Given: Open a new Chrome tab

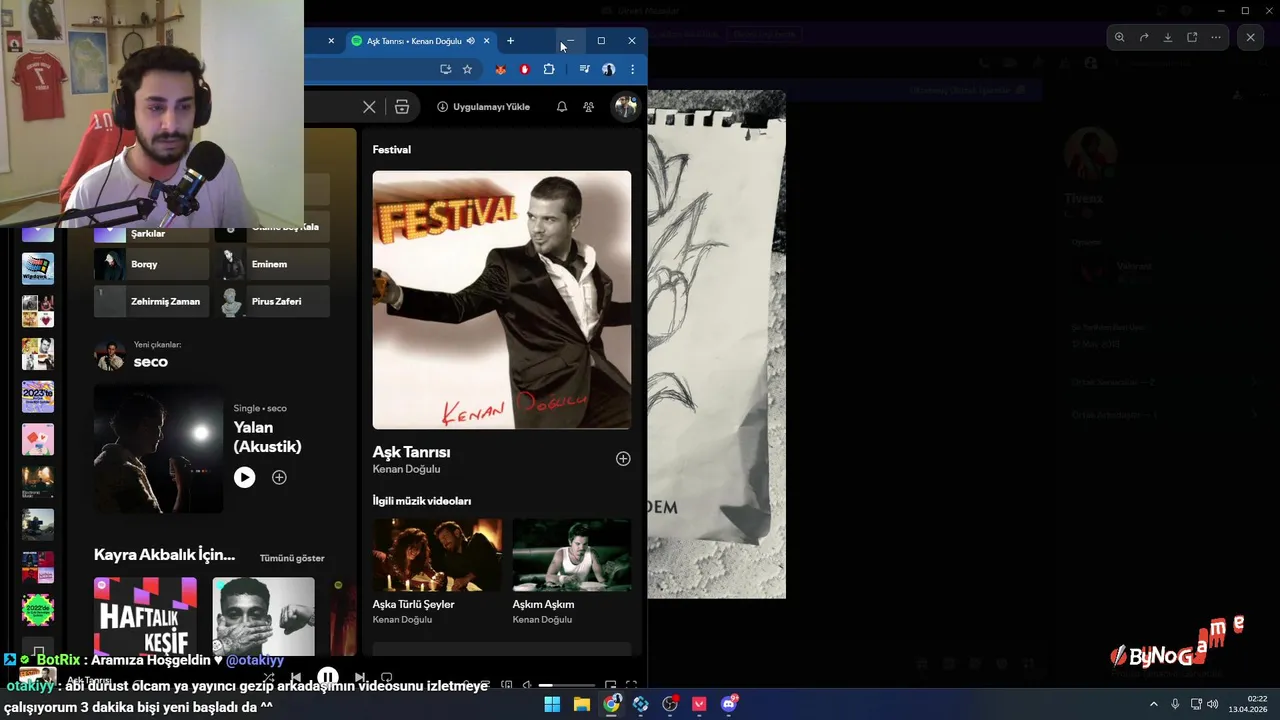Looking at the screenshot, I should [x=510, y=41].
